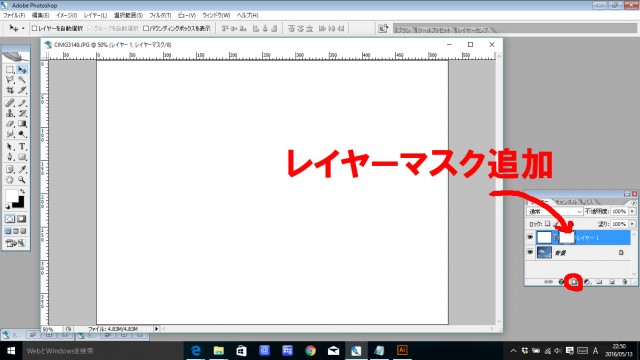Open the フィルタ(T) menu
This screenshot has height=360, width=640.
(160, 15)
